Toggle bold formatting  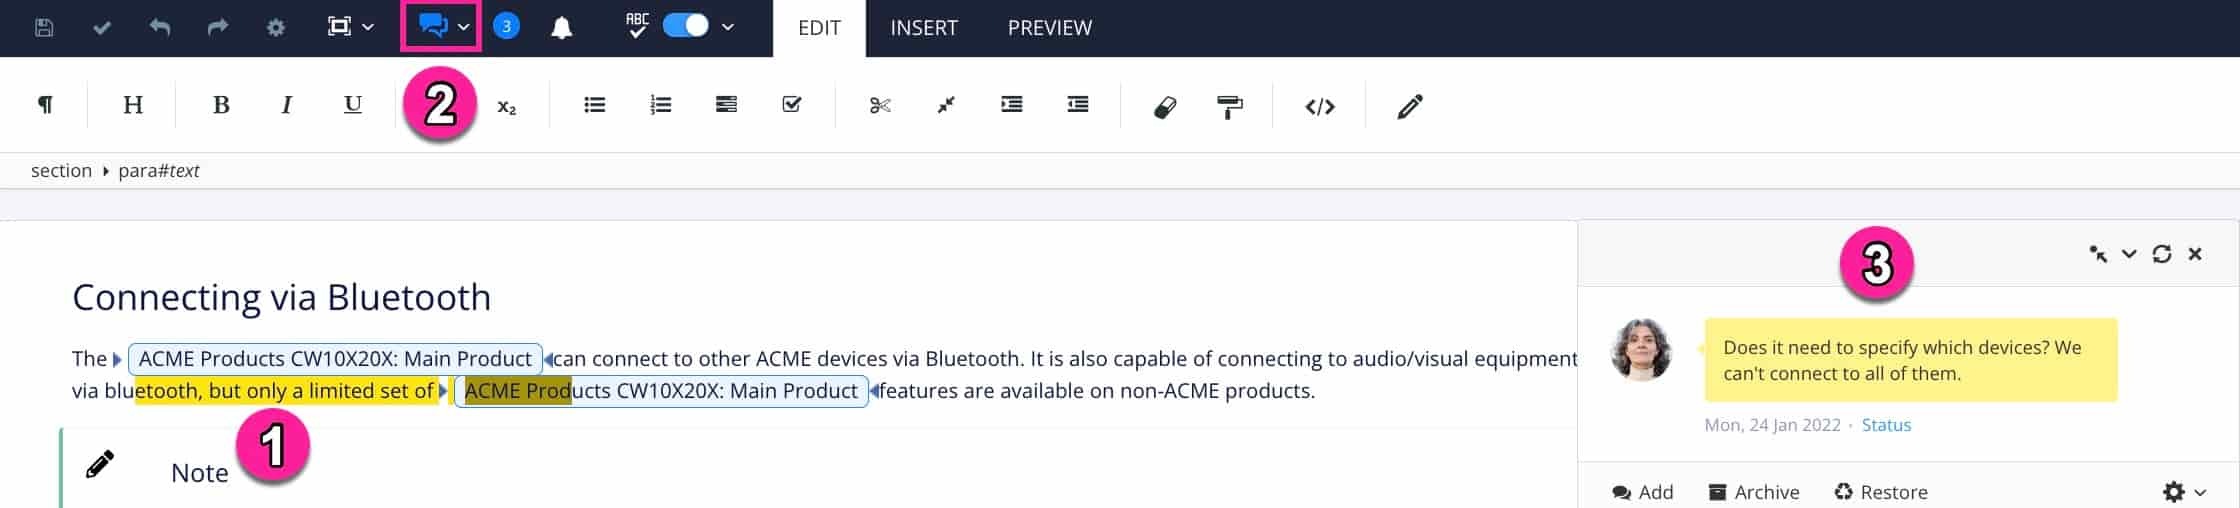(x=221, y=105)
